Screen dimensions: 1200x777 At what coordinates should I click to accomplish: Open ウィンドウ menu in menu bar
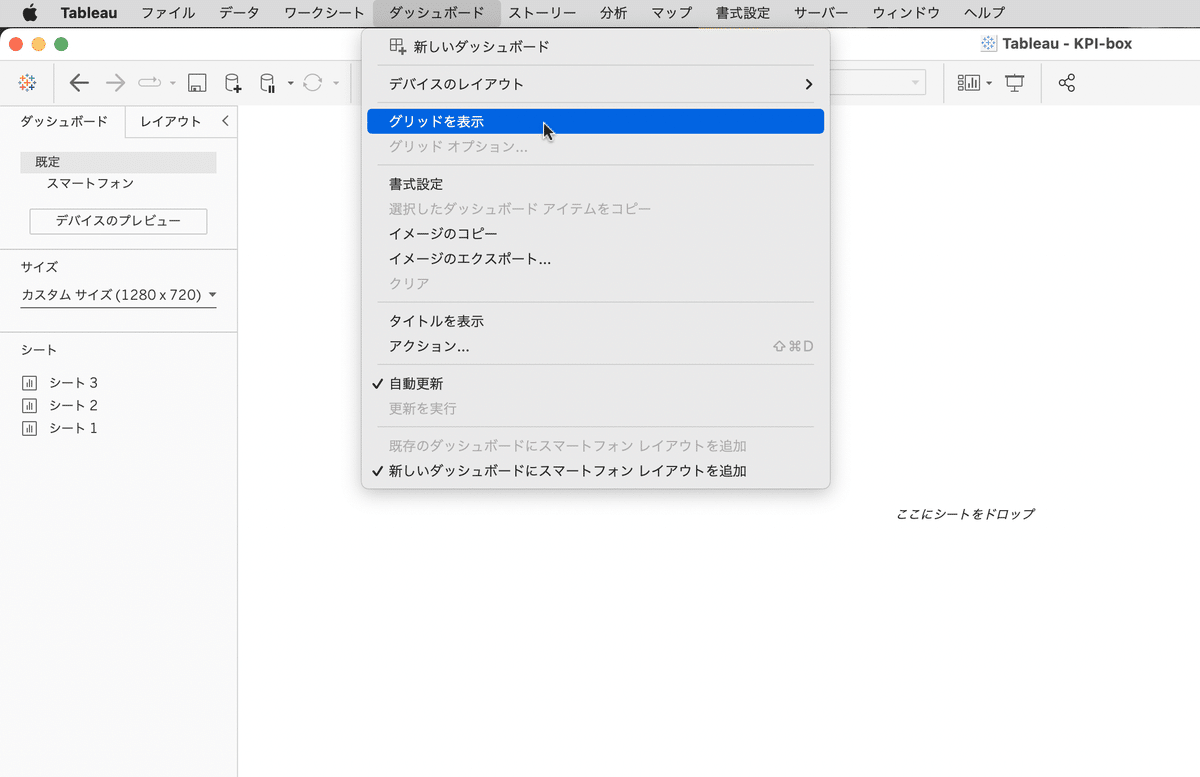[x=906, y=13]
